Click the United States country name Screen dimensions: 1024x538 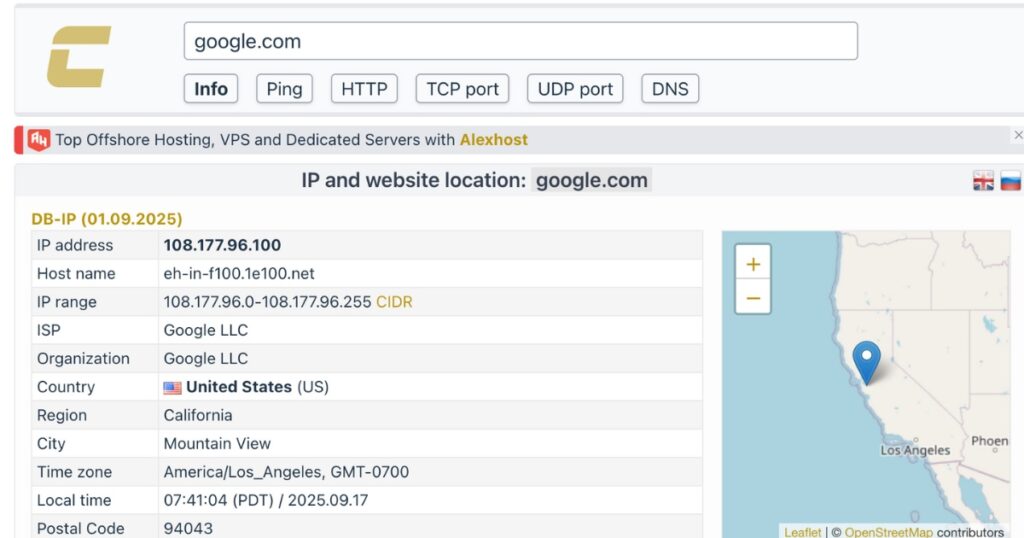pyautogui.click(x=239, y=387)
